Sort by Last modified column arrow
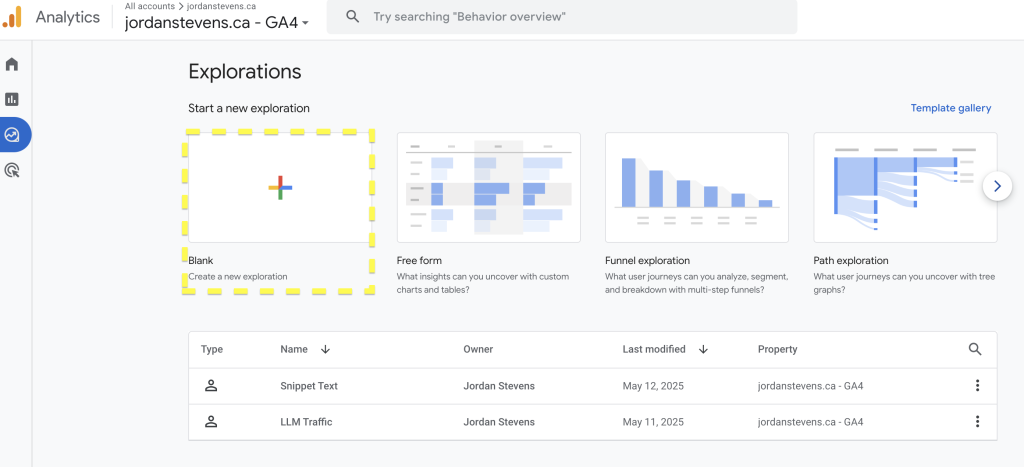 pos(703,350)
